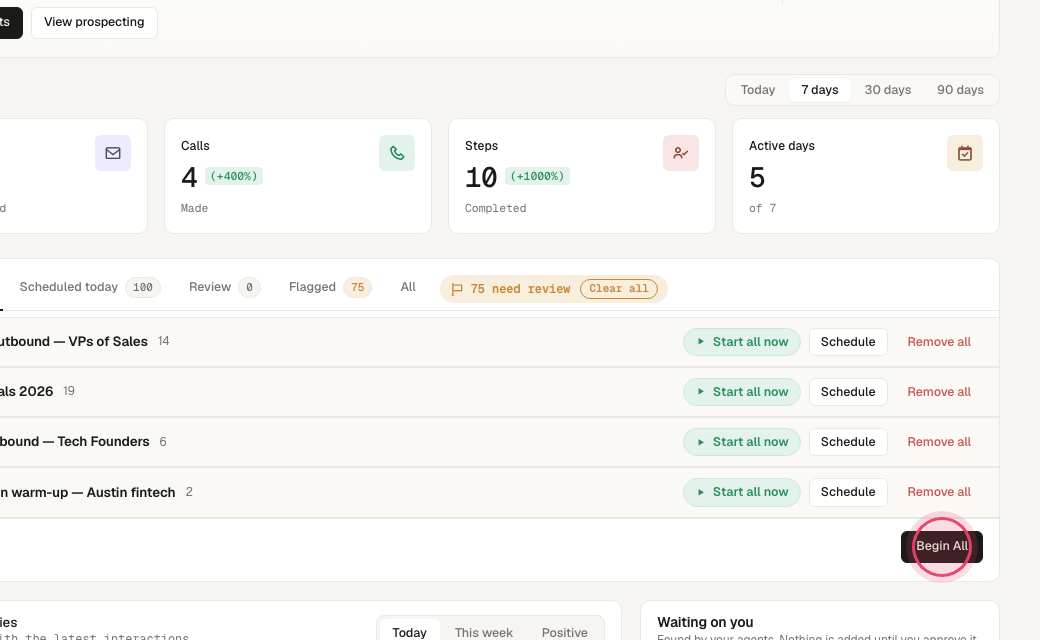Remove all from Tech Founders

[x=939, y=442]
